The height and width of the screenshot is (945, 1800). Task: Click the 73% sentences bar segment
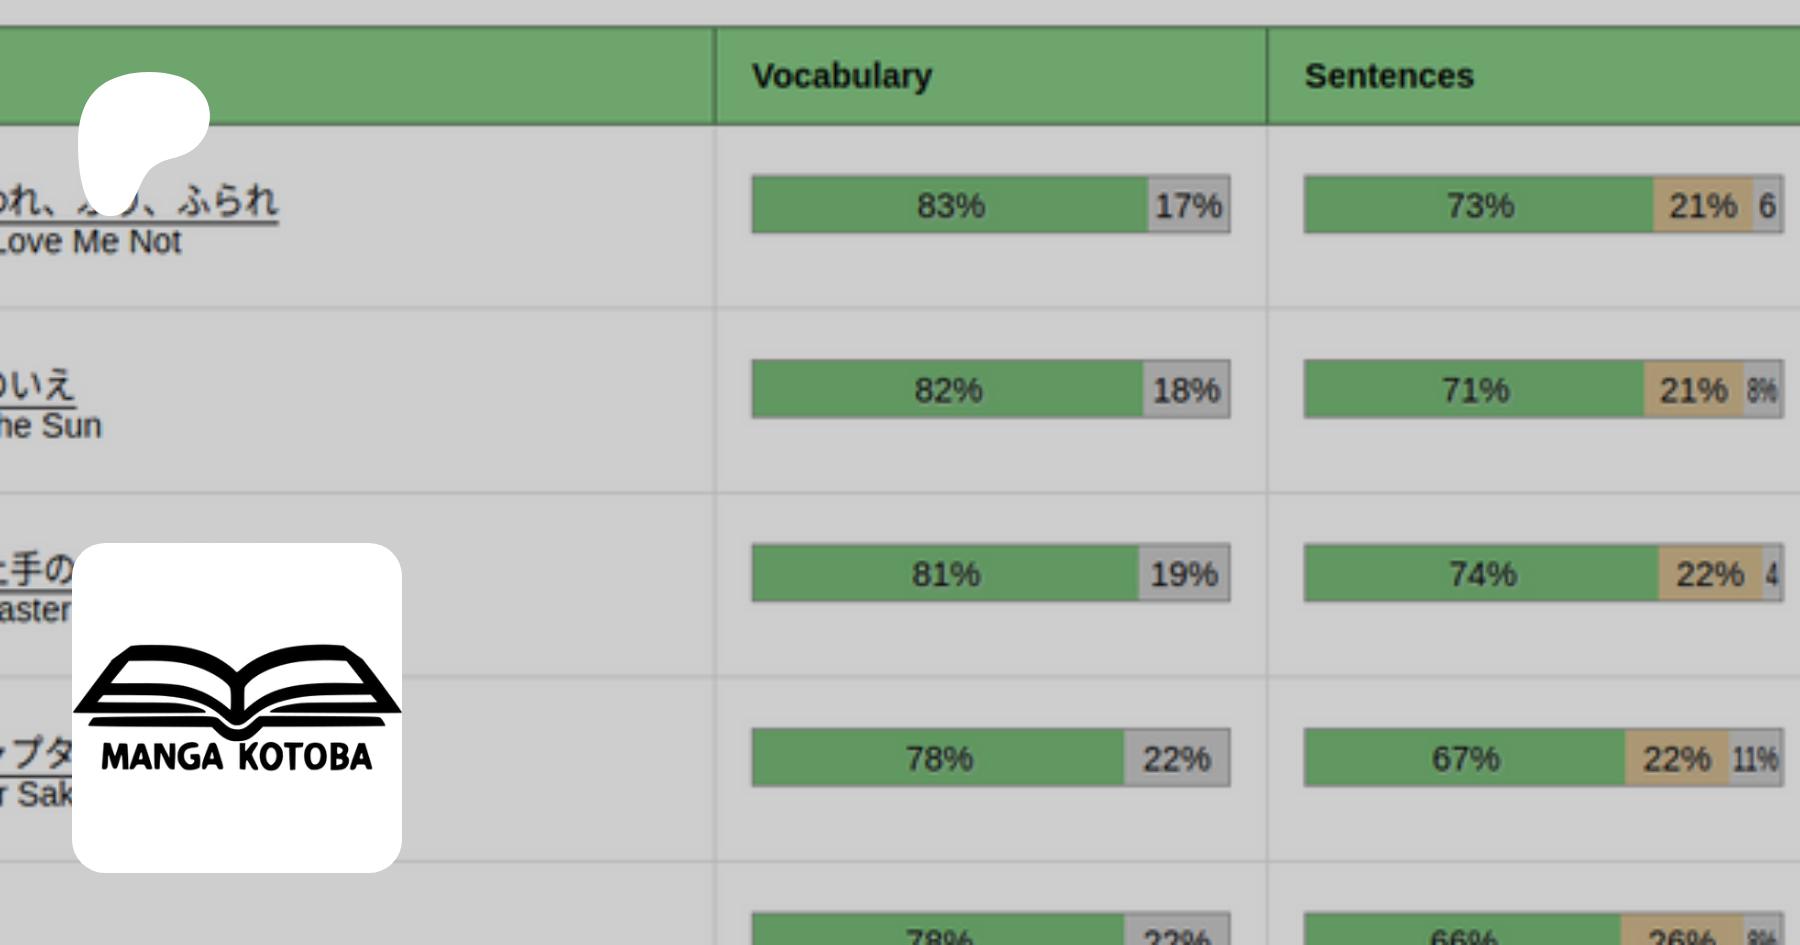pos(1478,205)
